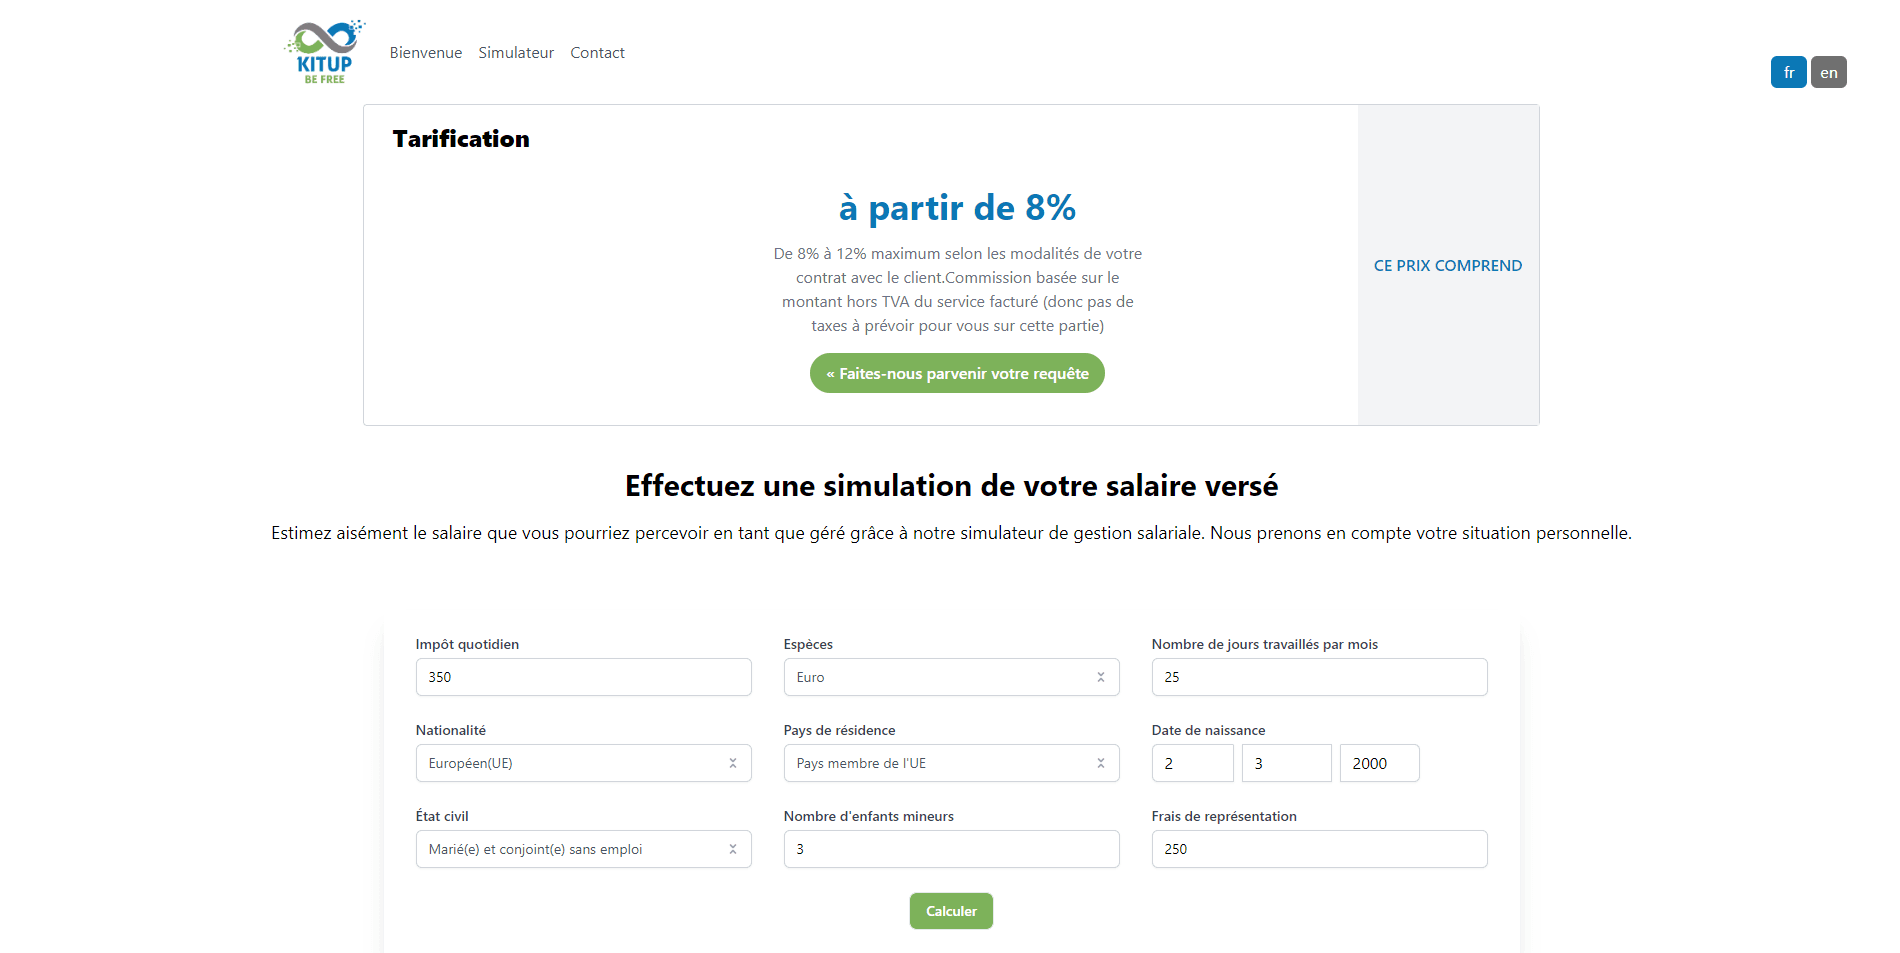The height and width of the screenshot is (953, 1900).
Task: Open the Simulateur menu item
Action: click(515, 52)
